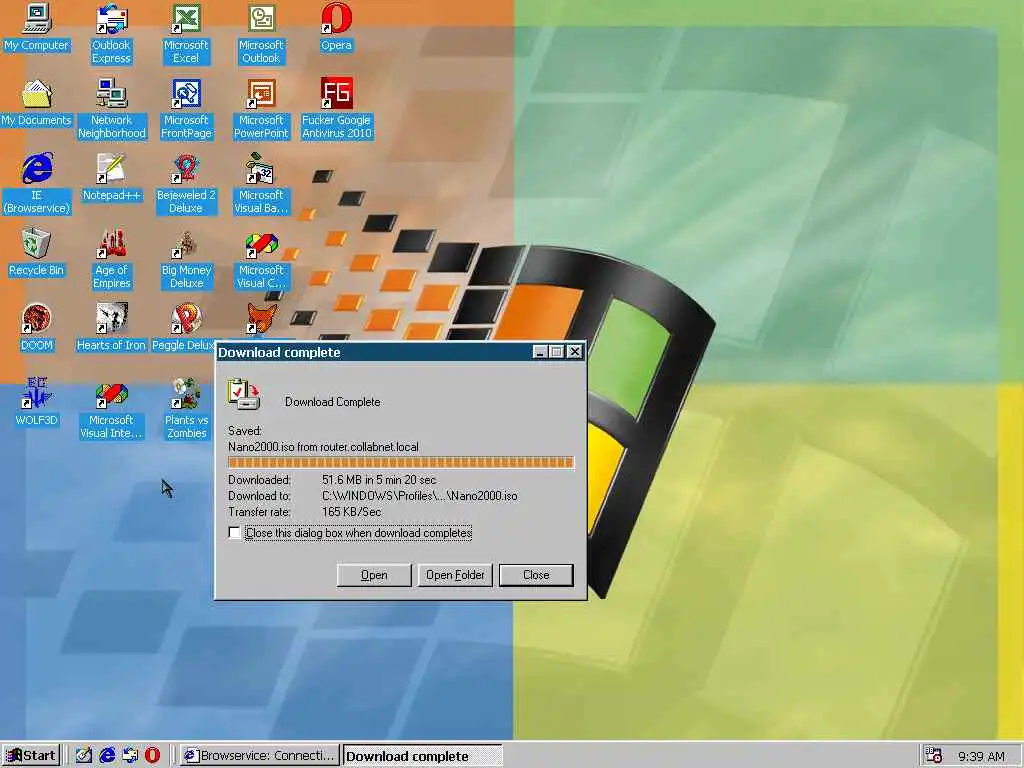
Task: Click the text Nano2000.iso from router.collabnet.local
Action: pos(323,447)
